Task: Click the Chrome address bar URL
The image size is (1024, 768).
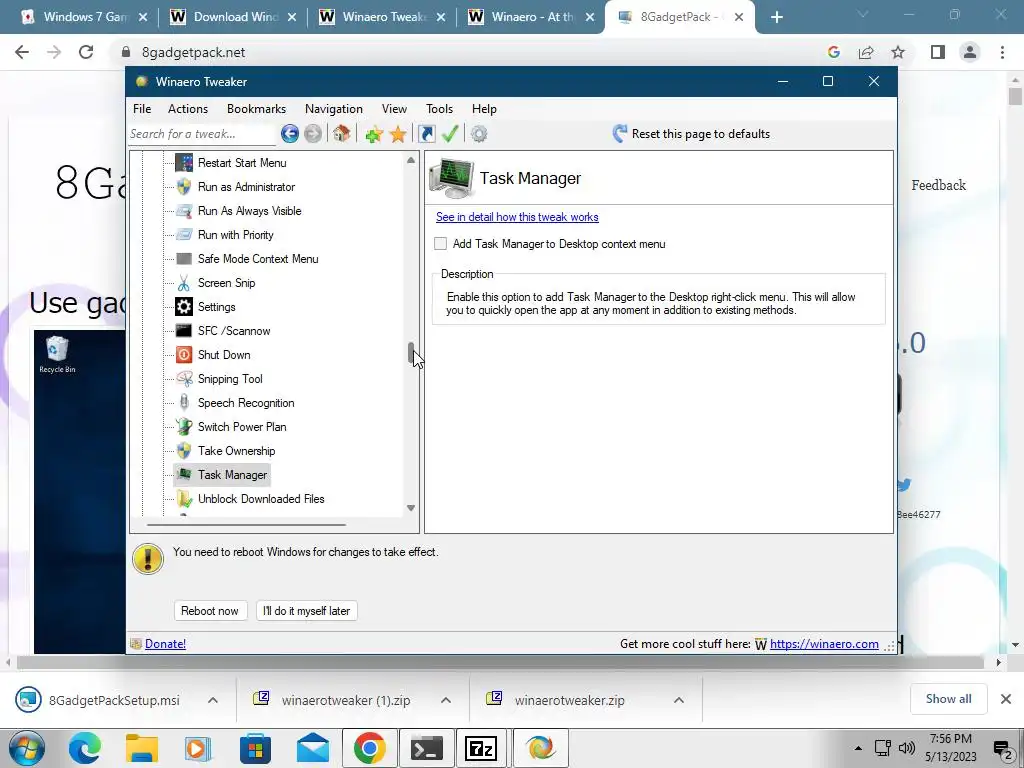Action: pos(193,52)
